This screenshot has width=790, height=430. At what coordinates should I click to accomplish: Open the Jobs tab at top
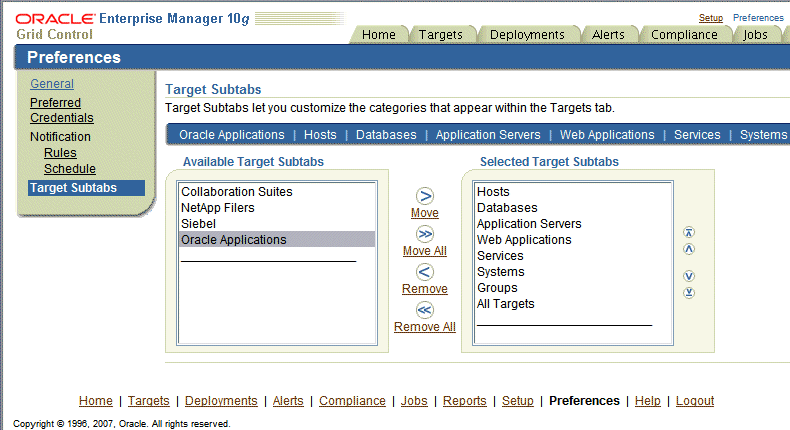tap(755, 34)
